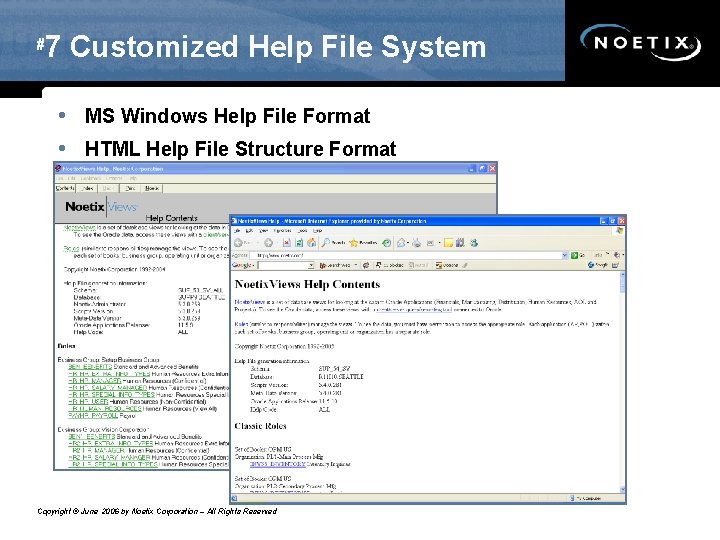The image size is (720, 540).
Task: Click the Classic Roles heading in IE page
Action: coord(260,426)
